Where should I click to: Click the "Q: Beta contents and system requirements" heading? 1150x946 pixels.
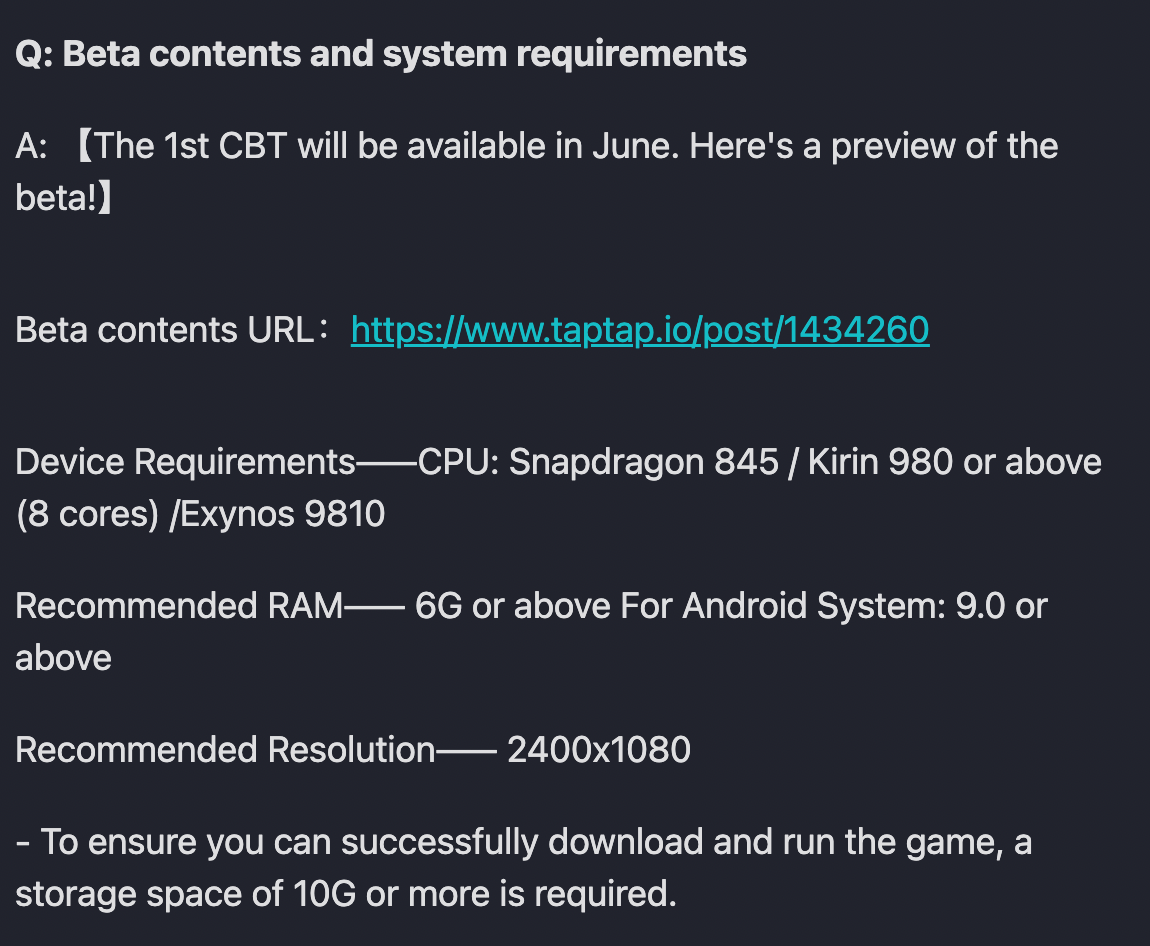[x=381, y=54]
